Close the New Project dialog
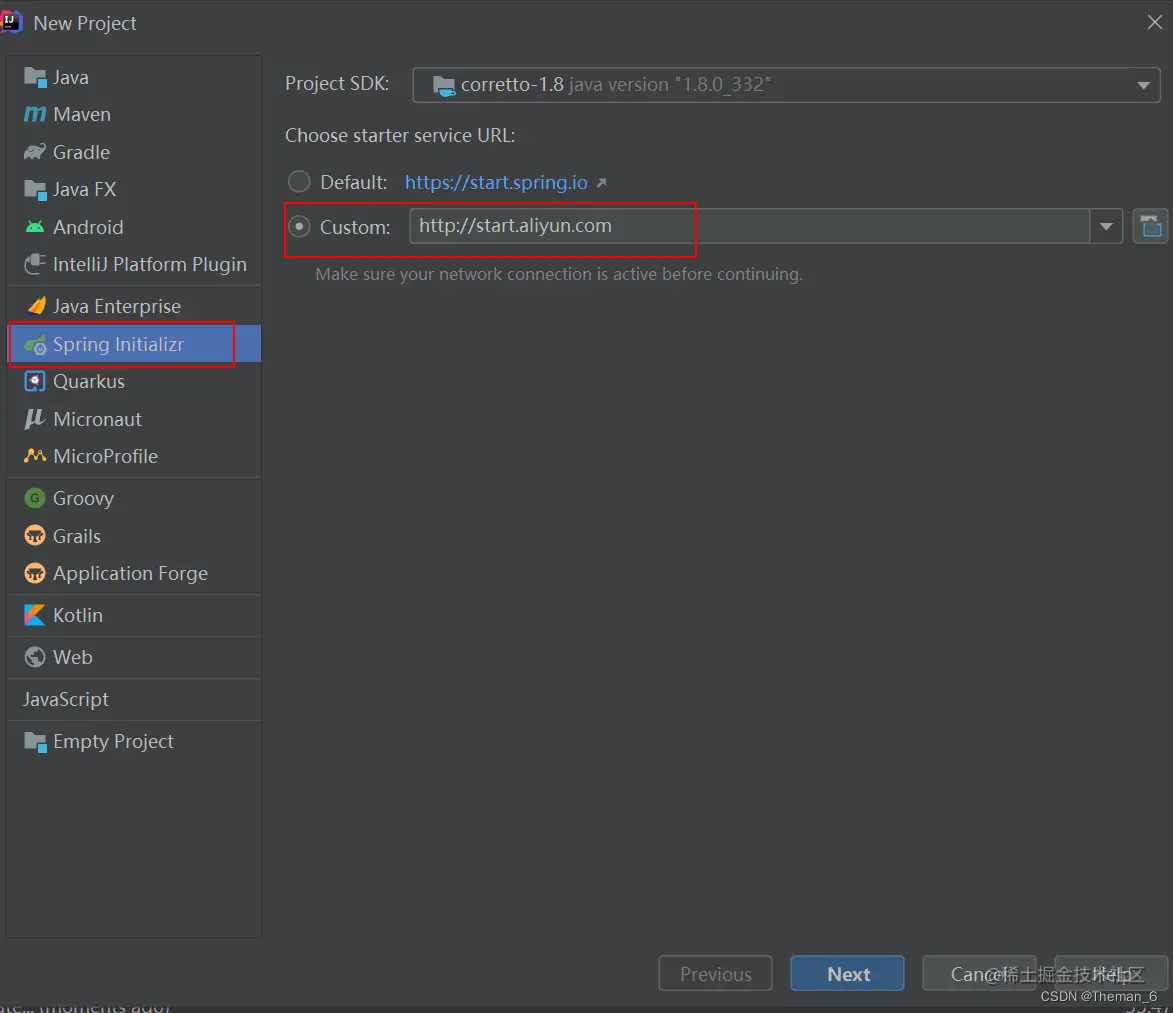This screenshot has height=1013, width=1173. 1154,22
